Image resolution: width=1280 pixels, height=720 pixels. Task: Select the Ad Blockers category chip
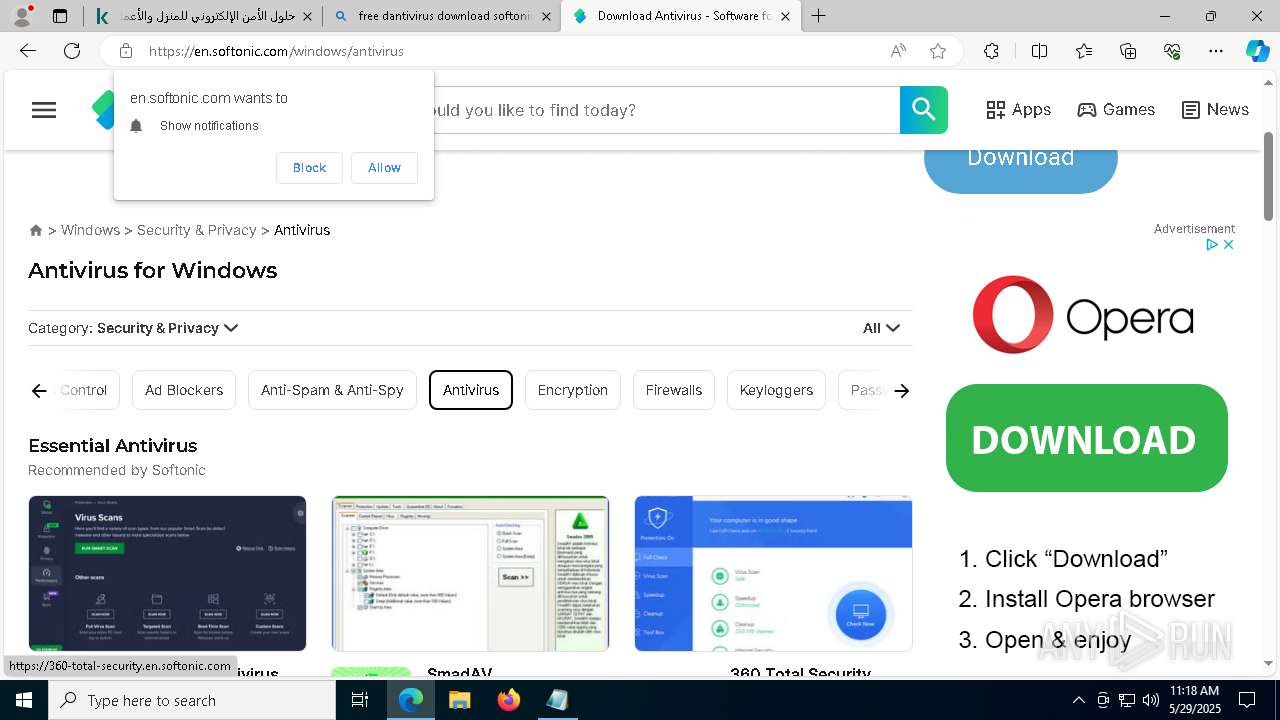click(x=184, y=390)
